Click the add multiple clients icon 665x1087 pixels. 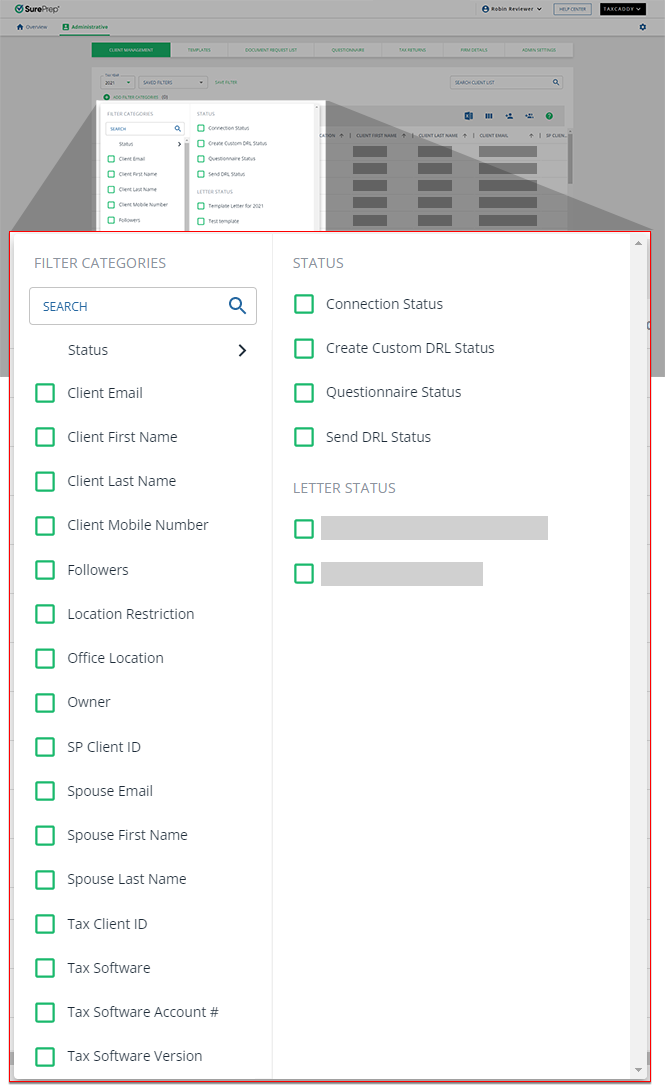(530, 115)
